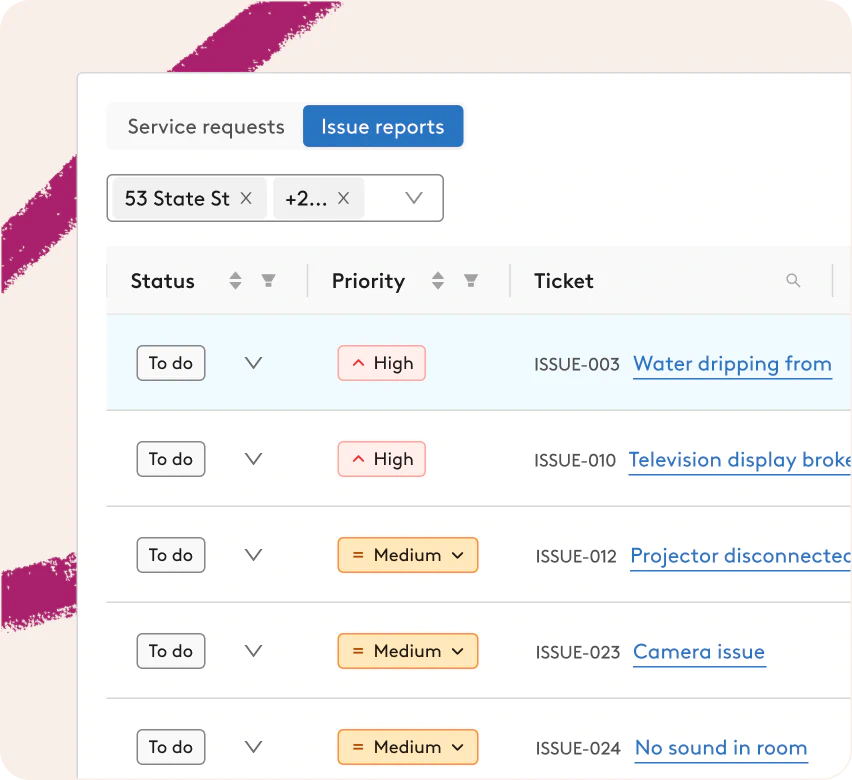852x780 pixels.
Task: Click the ISSUE-010 ticket ID
Action: tap(575, 460)
